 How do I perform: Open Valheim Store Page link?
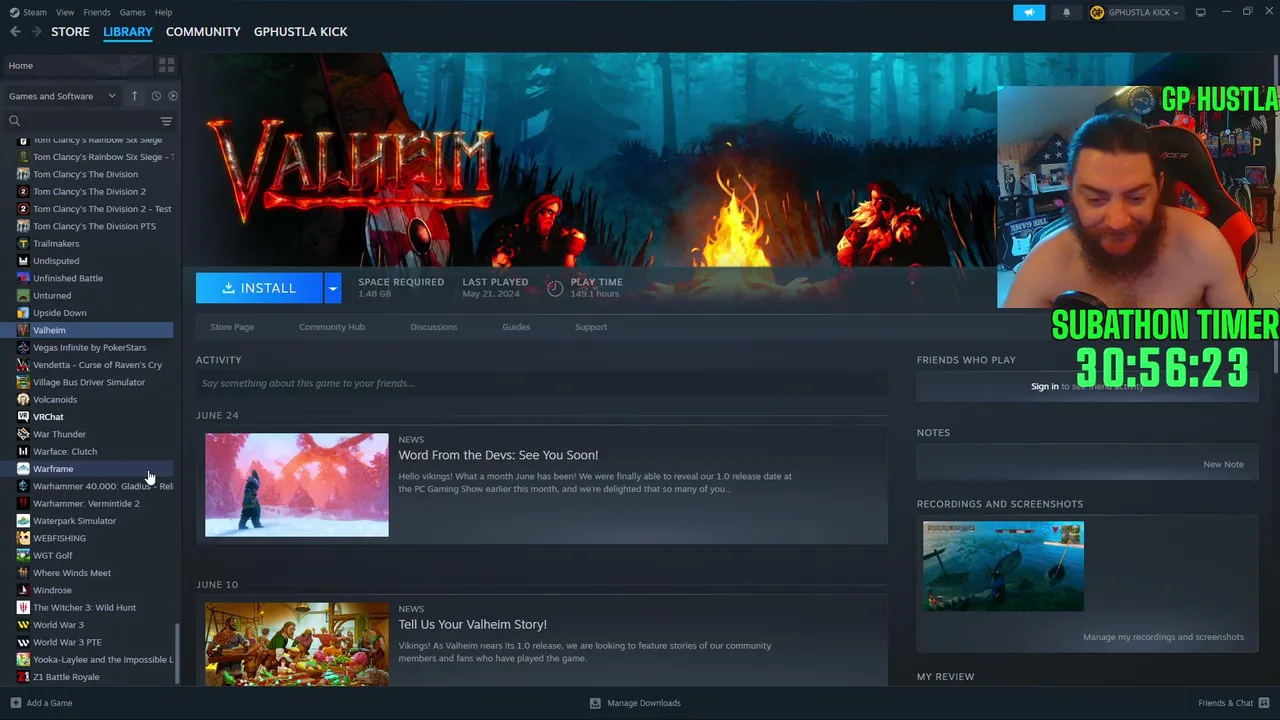[232, 327]
